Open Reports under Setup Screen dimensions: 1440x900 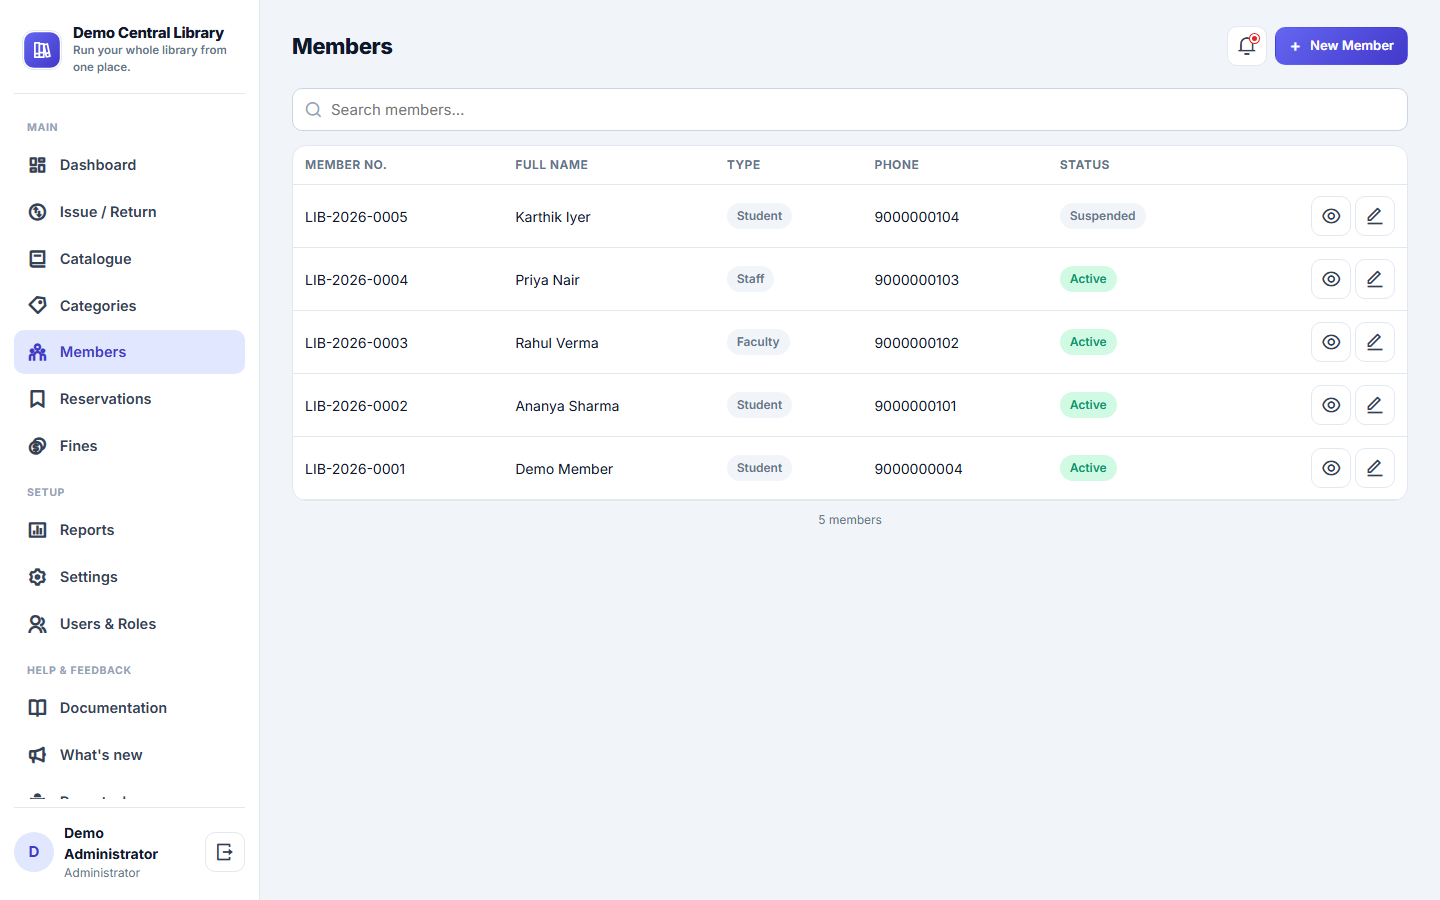(129, 530)
